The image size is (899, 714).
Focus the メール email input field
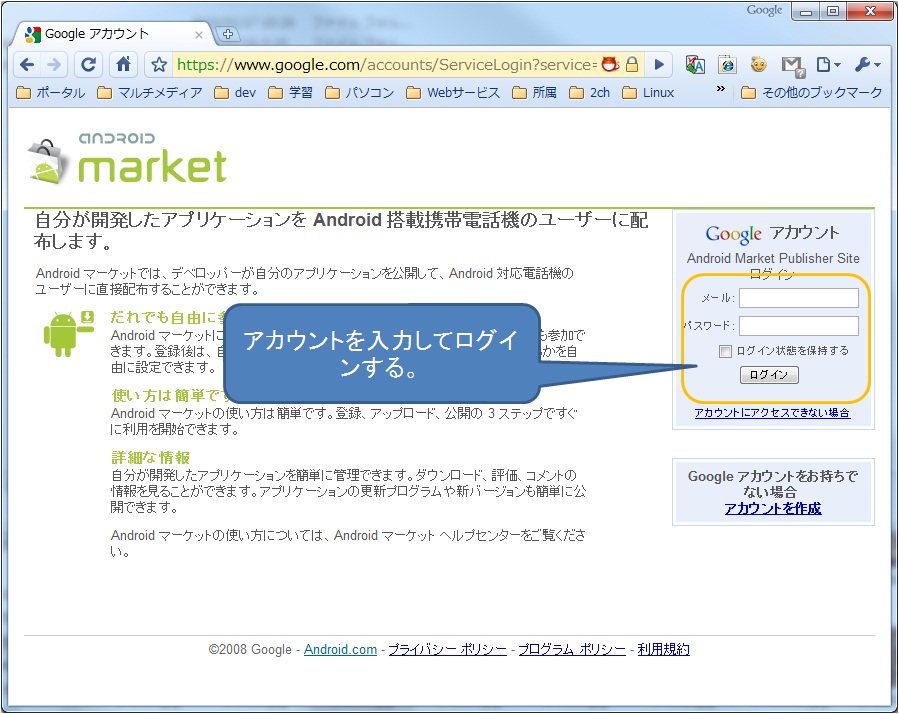(799, 298)
